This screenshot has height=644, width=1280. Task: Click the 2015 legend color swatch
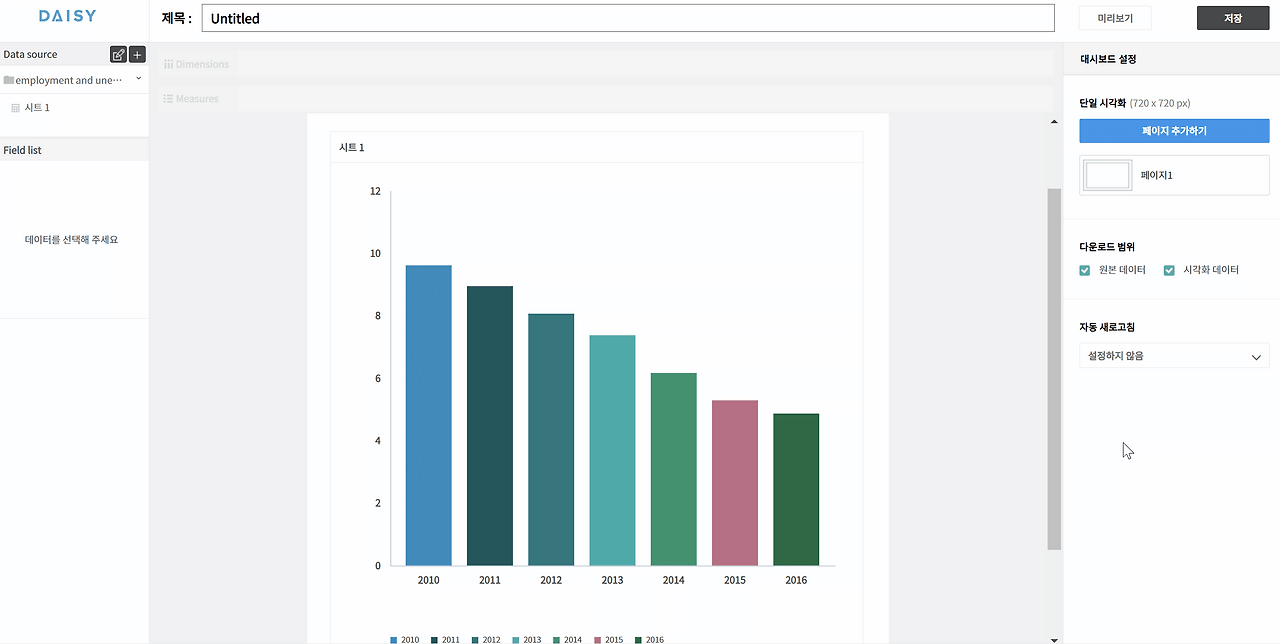coord(598,640)
